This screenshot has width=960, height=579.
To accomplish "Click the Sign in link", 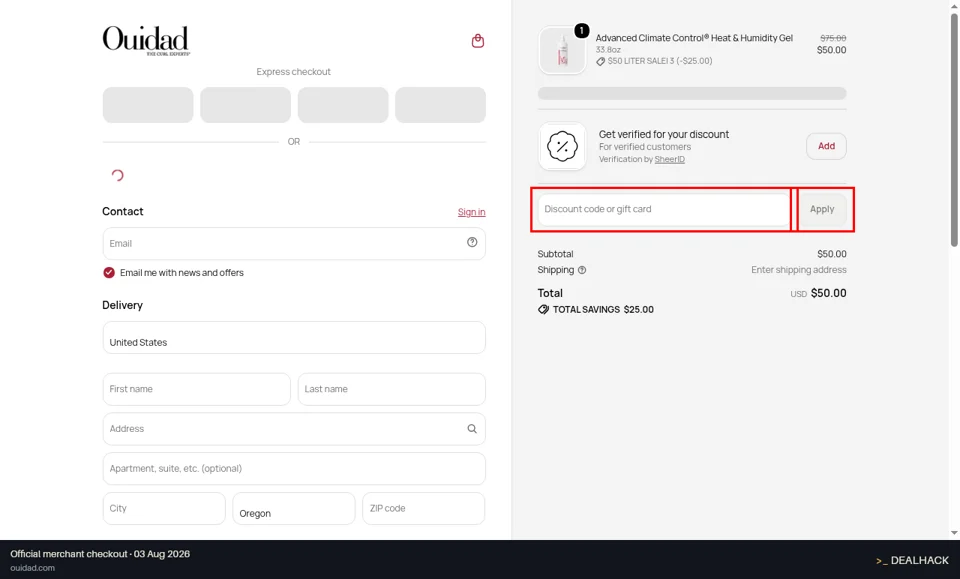I will point(471,212).
